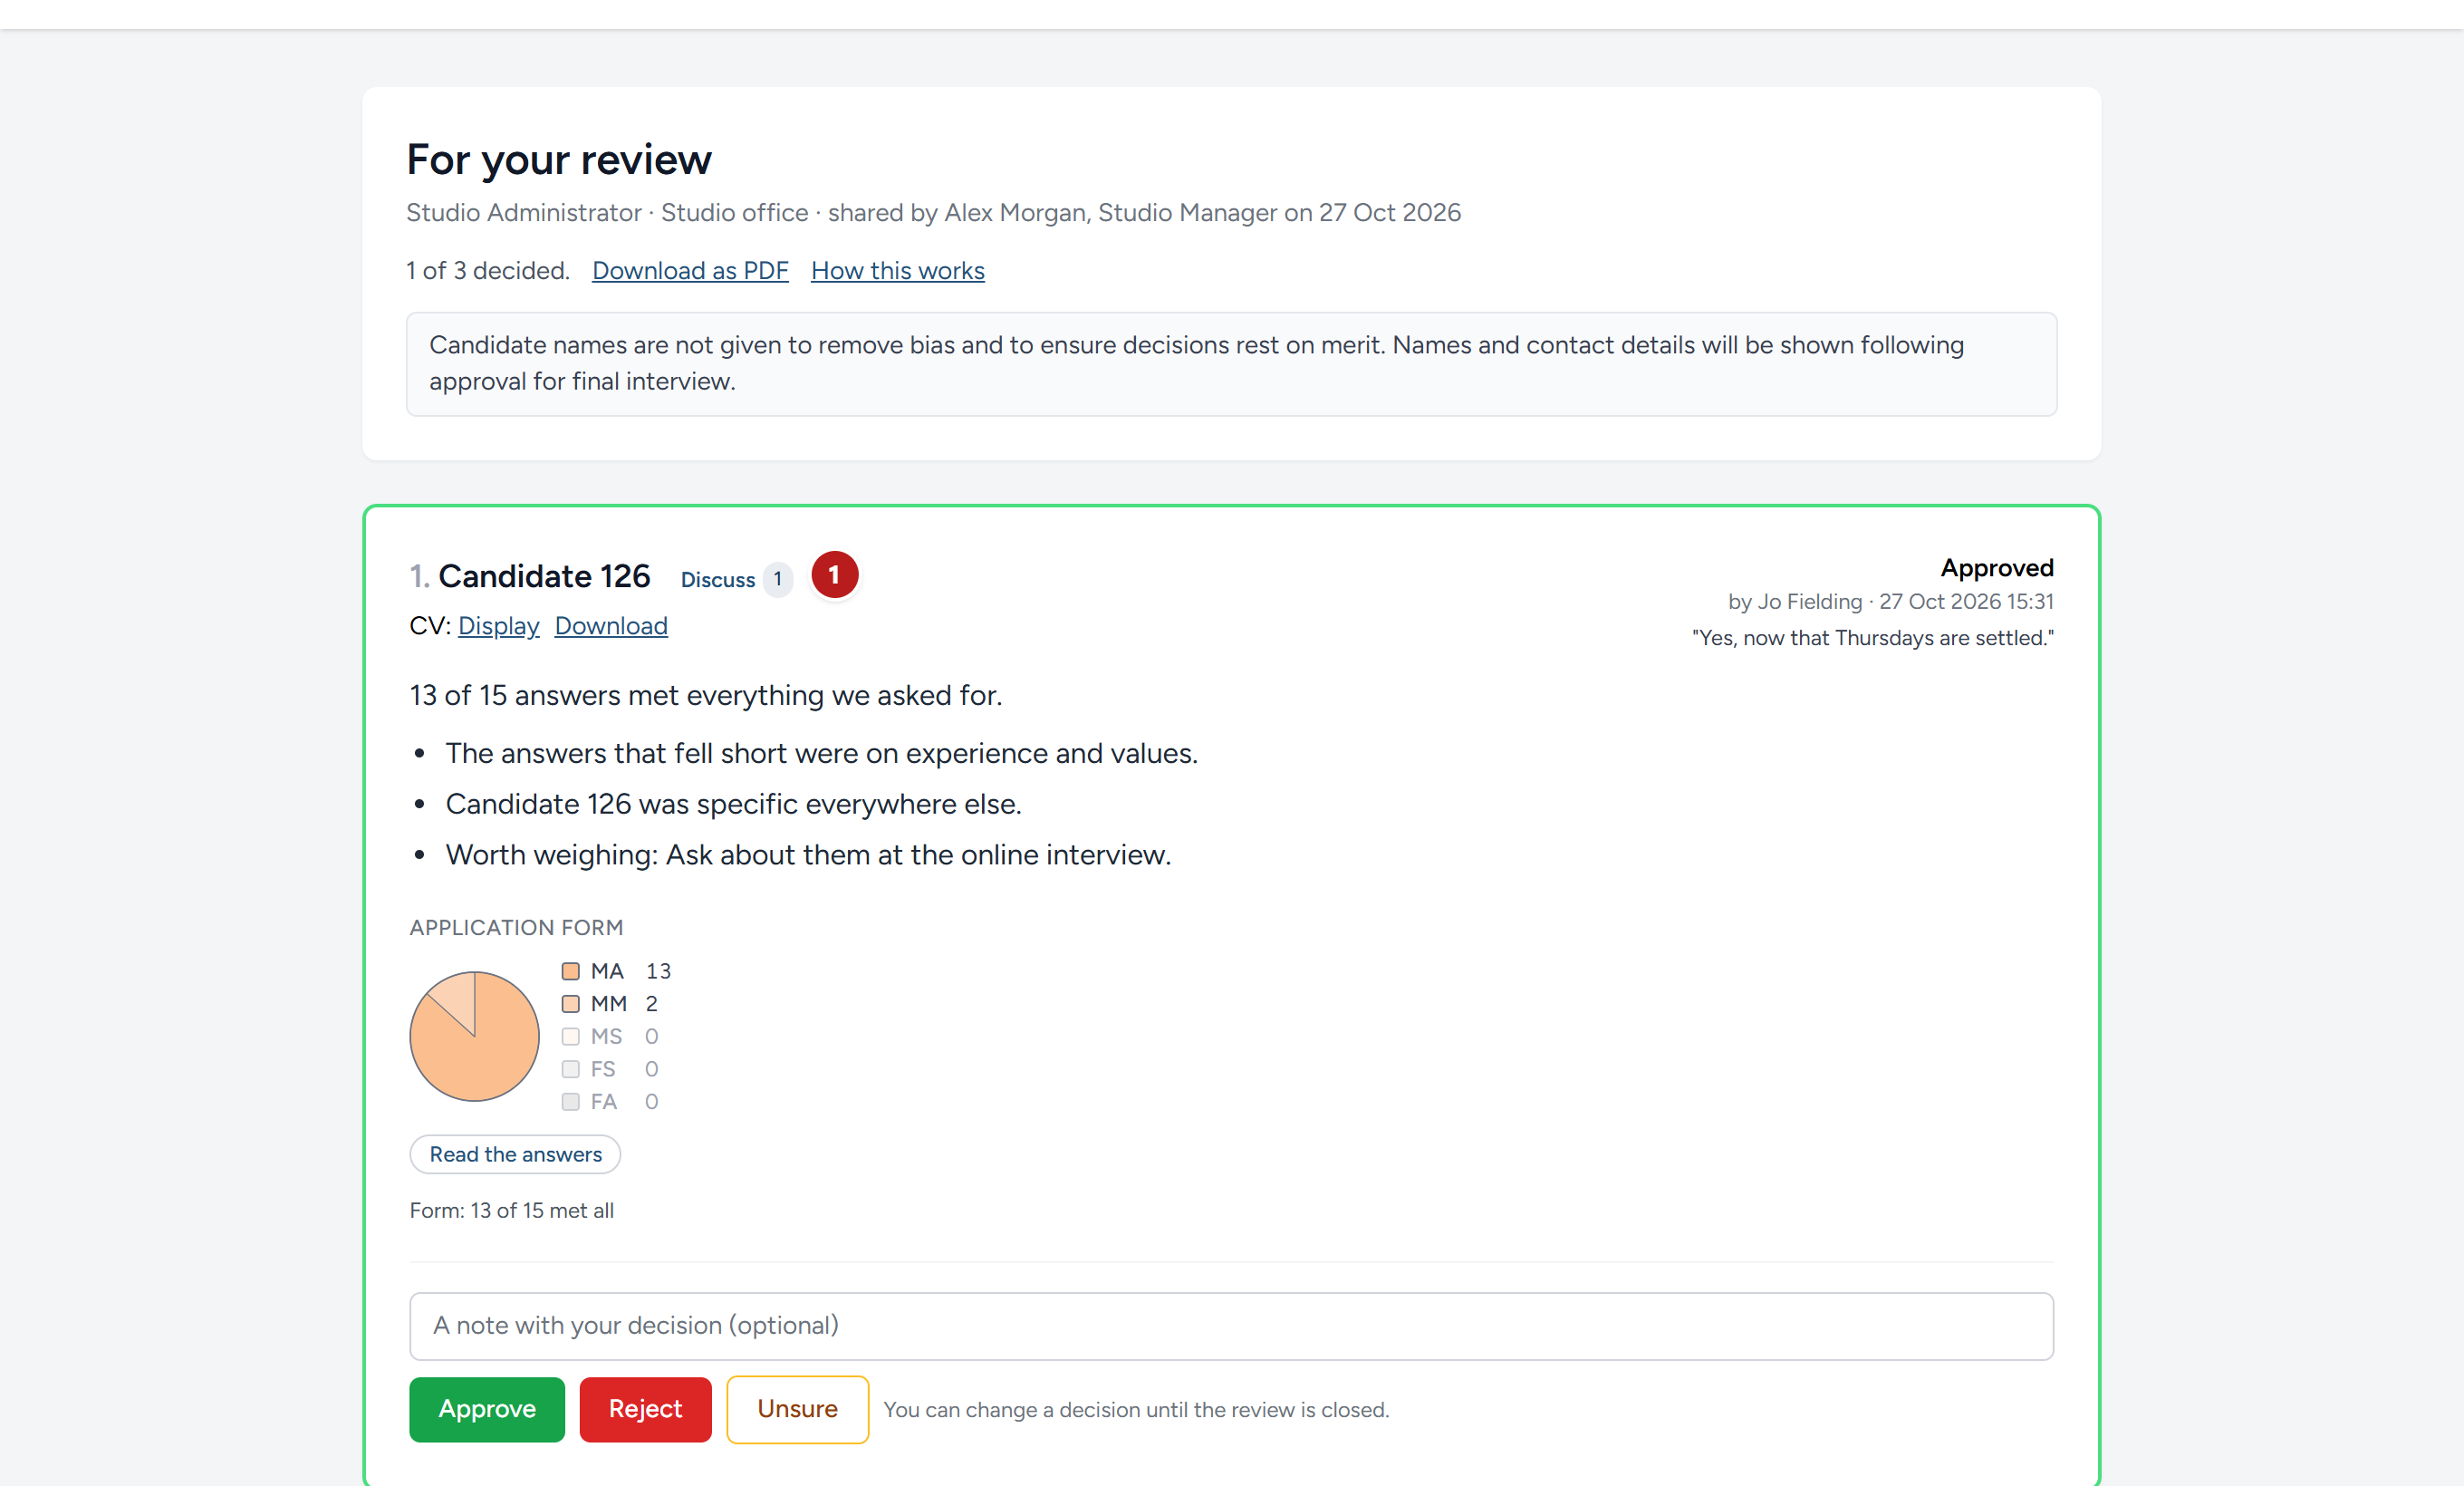The width and height of the screenshot is (2464, 1486).
Task: Click the application form pie chart
Action: click(x=474, y=1036)
